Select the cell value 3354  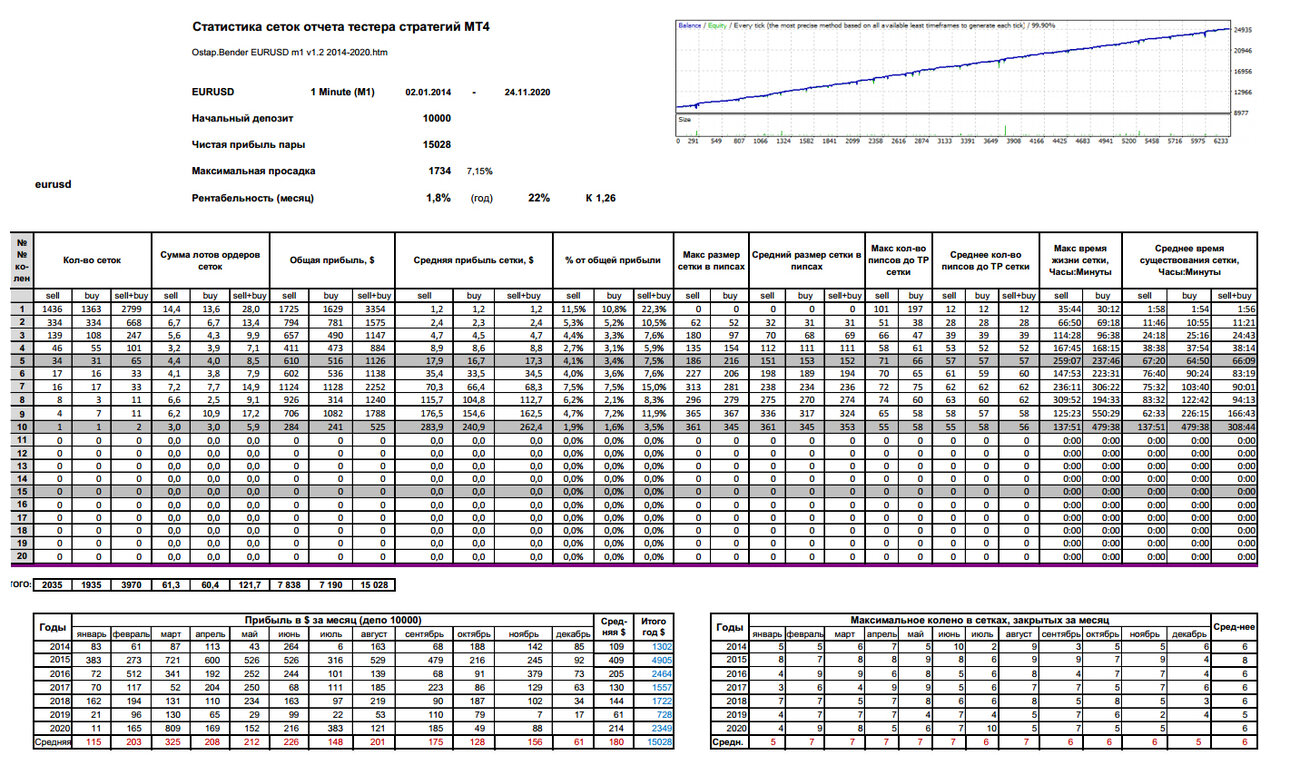[x=374, y=310]
